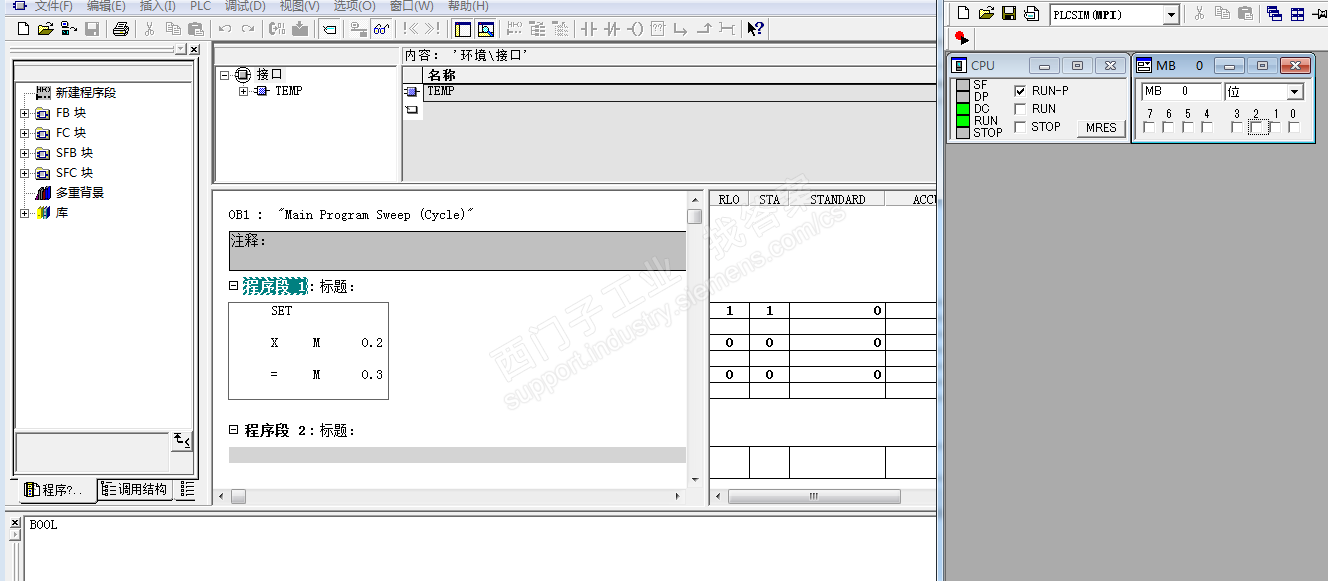The width and height of the screenshot is (1328, 581).
Task: Click the Print icon in LAD editor toolbar
Action: coord(120,29)
